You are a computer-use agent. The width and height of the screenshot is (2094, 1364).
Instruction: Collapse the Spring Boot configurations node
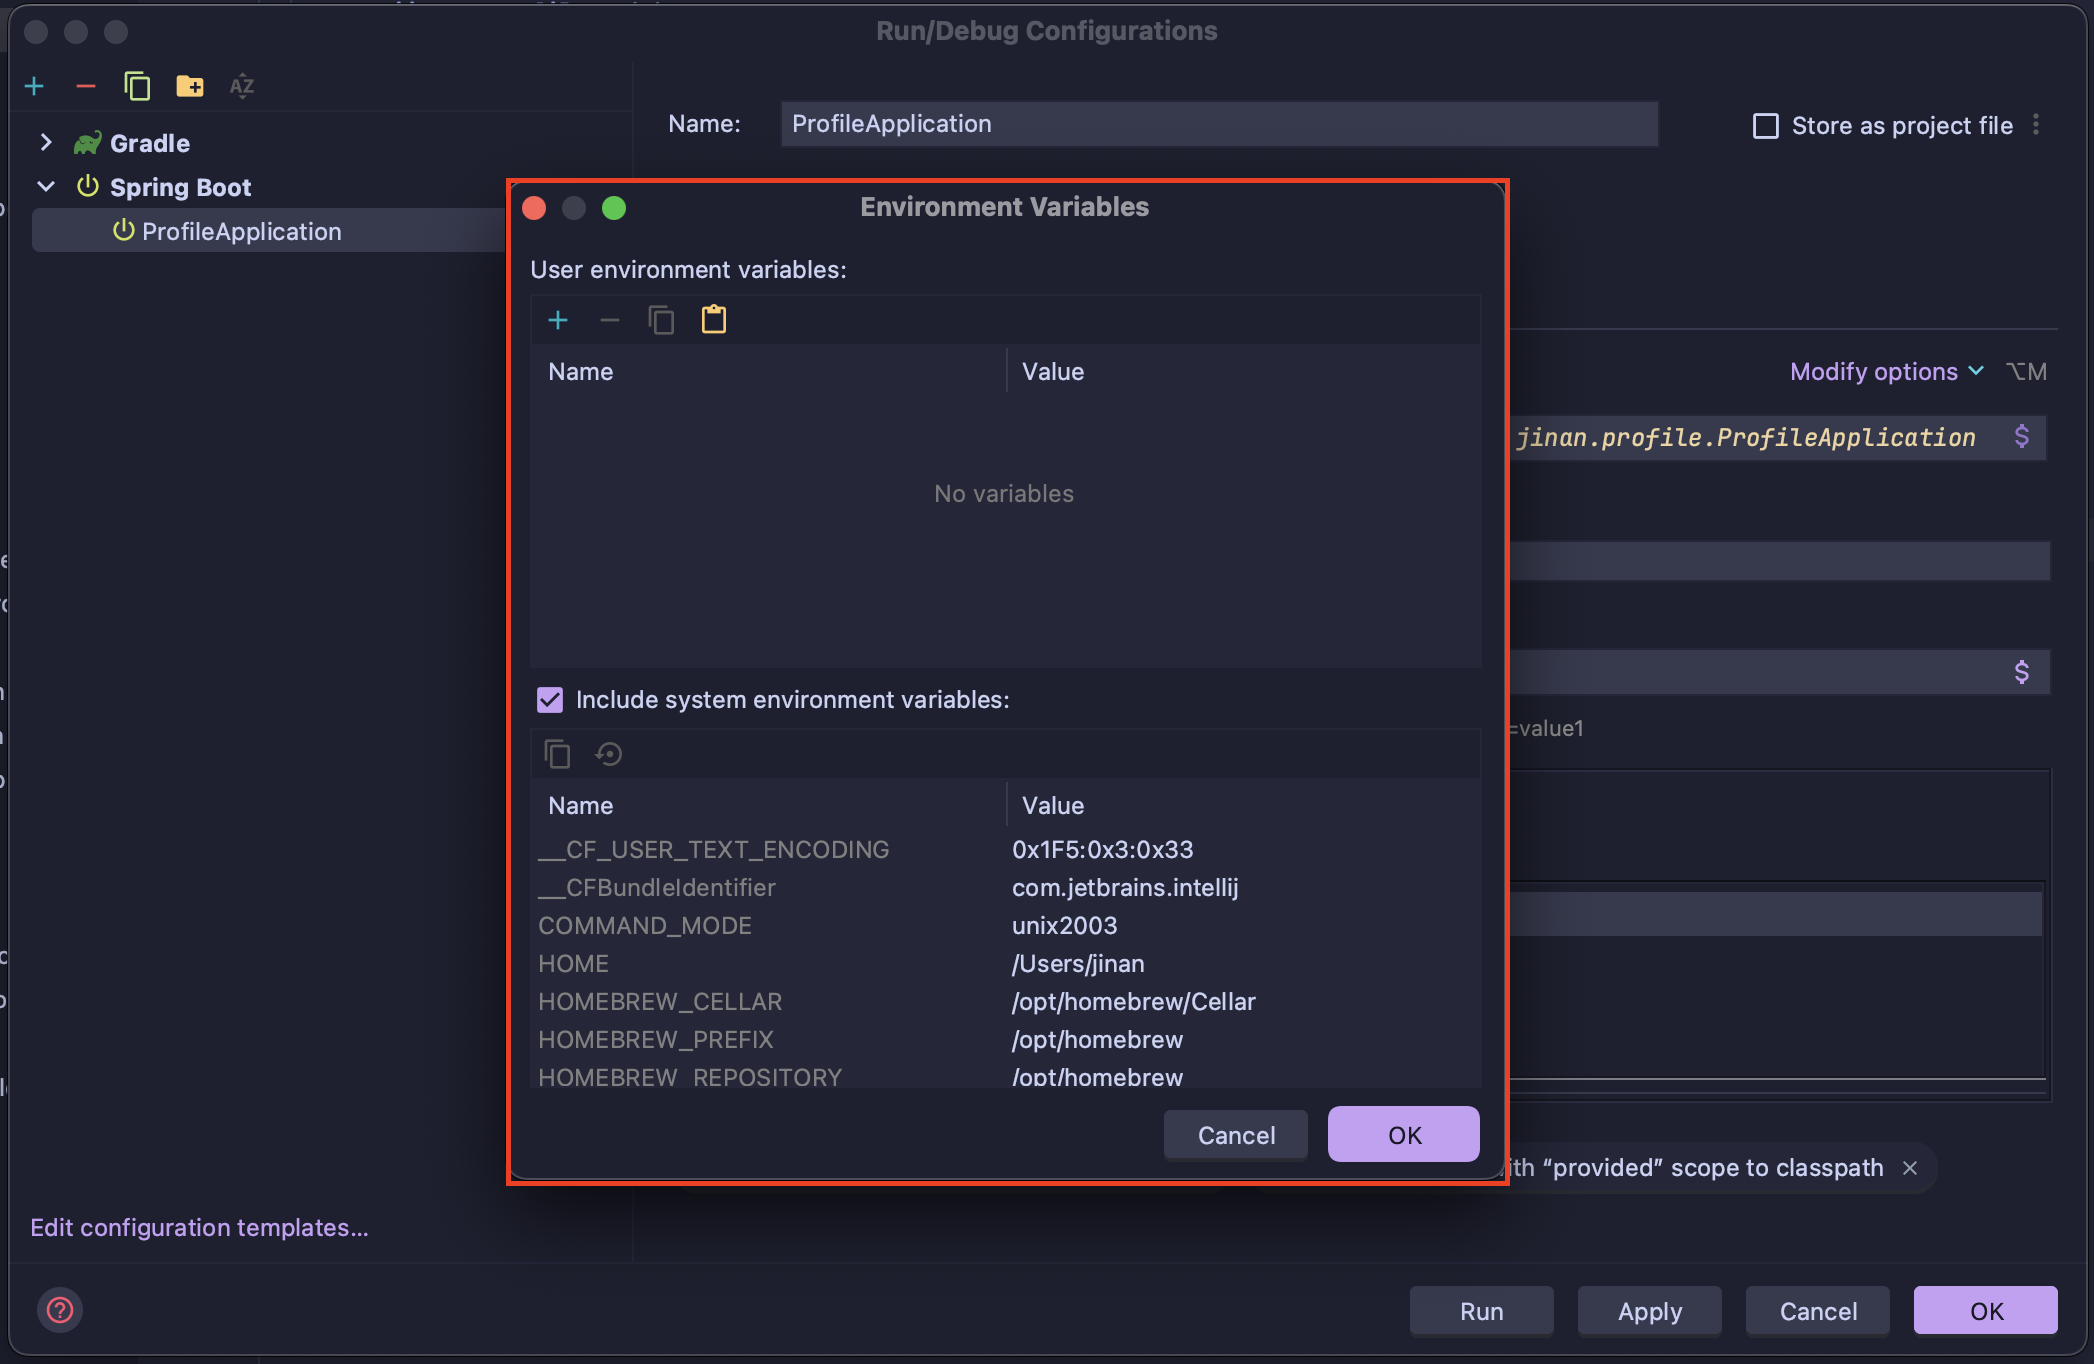46,187
